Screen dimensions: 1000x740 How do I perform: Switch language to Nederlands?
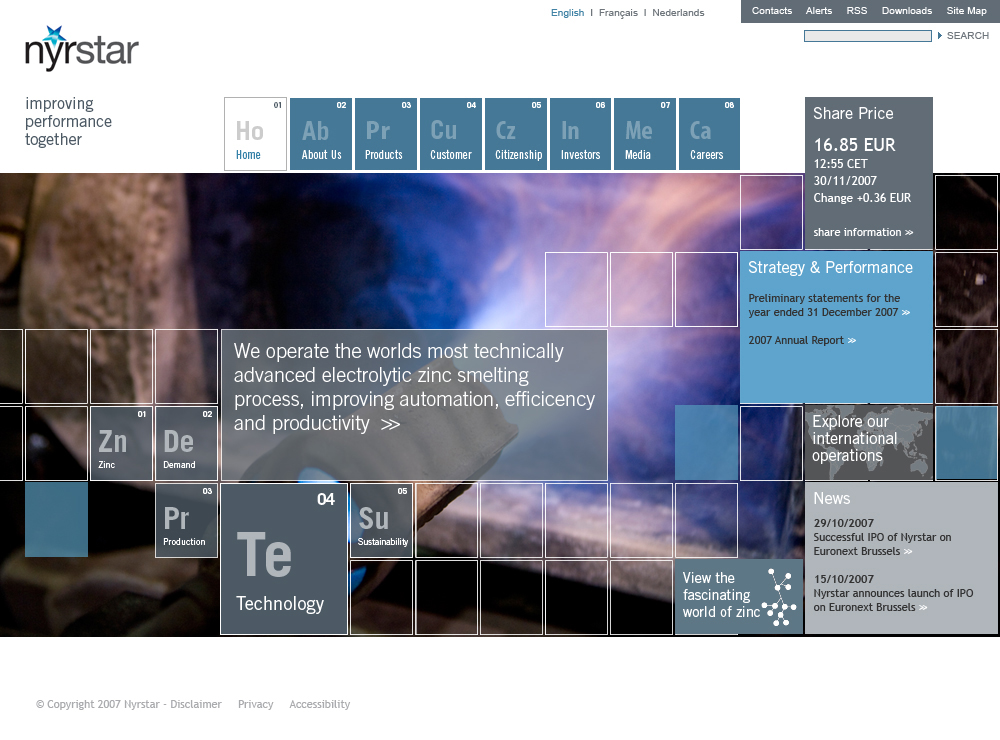point(678,13)
